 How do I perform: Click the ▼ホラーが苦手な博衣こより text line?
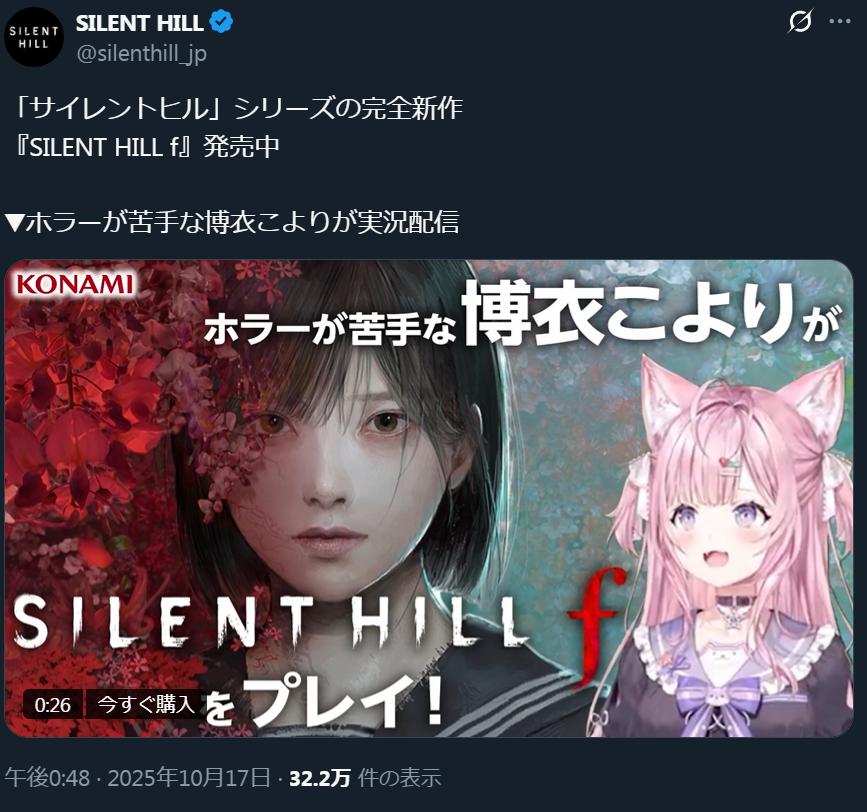click(232, 222)
